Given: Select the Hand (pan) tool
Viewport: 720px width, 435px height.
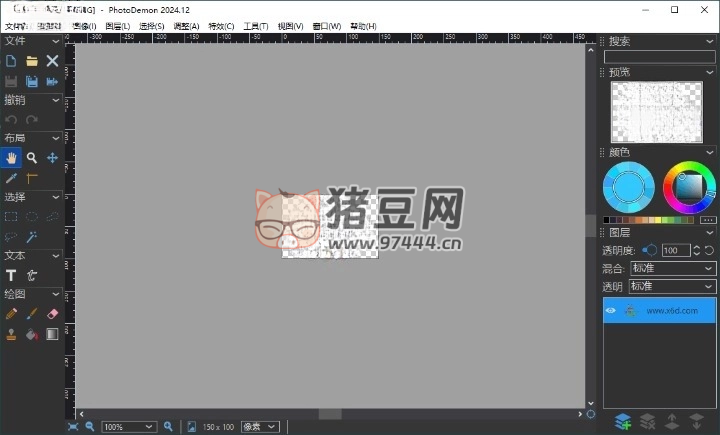Looking at the screenshot, I should 11,158.
